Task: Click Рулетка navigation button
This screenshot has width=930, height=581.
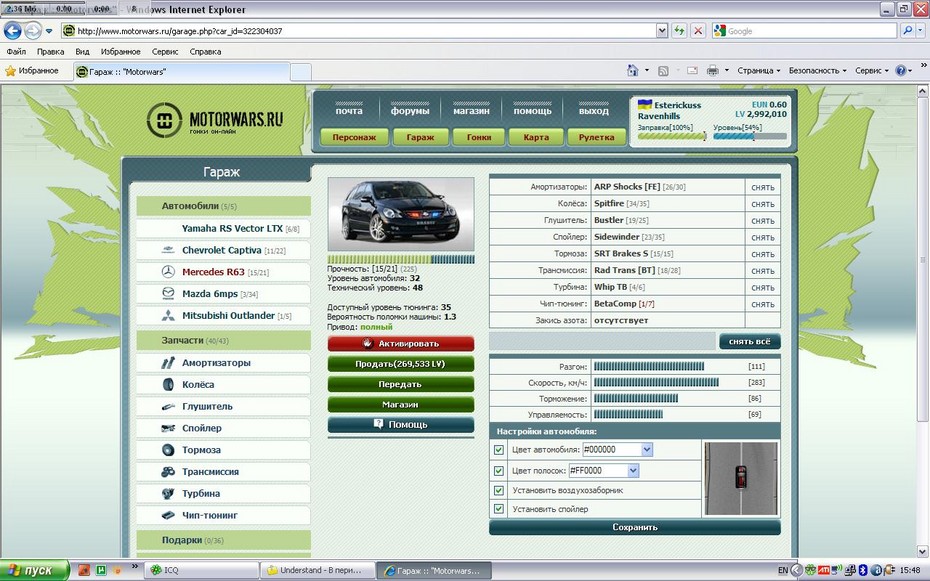Action: (597, 137)
